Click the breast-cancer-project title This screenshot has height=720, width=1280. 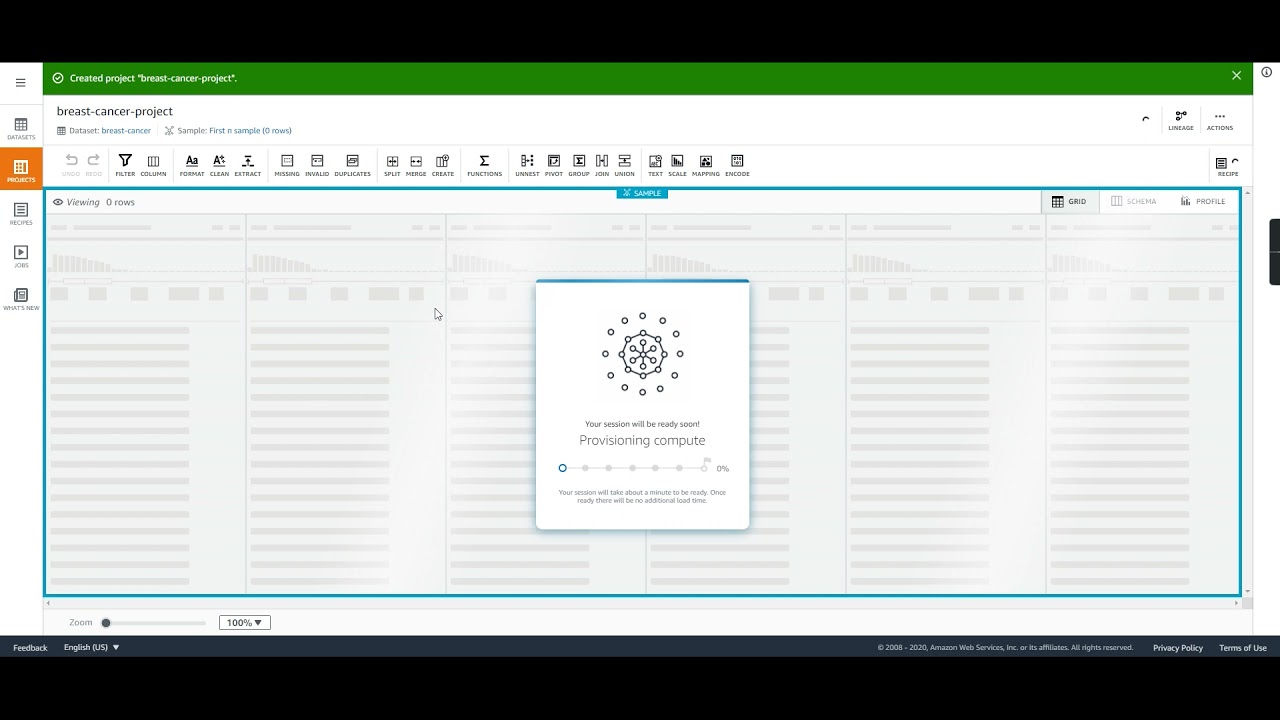pos(115,111)
